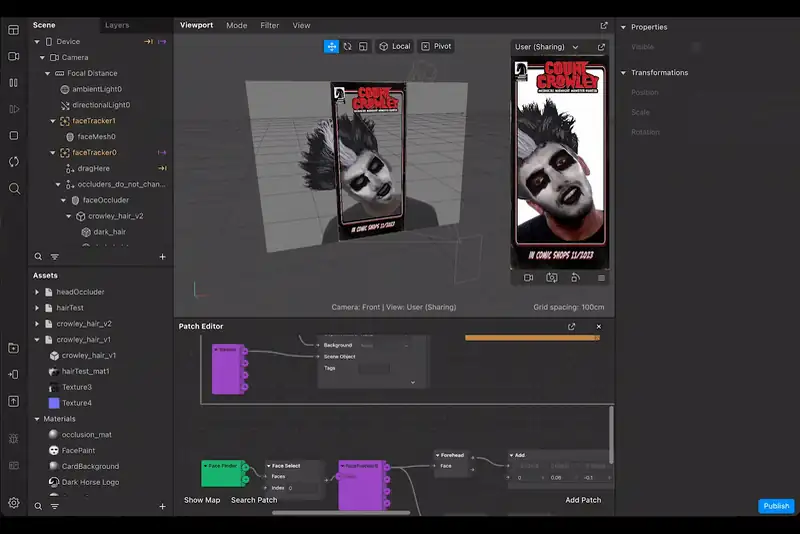Click the send-to-device icon in left sidebar
The height and width of the screenshot is (534, 800).
14,375
